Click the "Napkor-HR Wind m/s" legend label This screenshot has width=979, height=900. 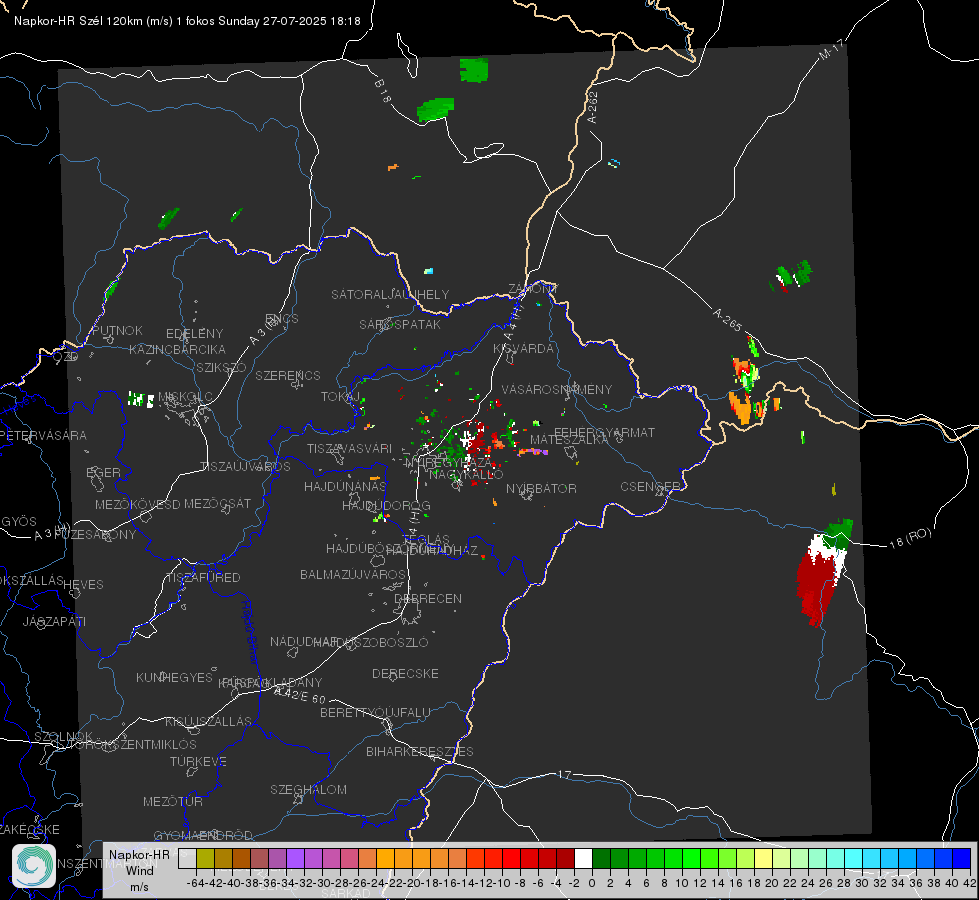click(139, 870)
